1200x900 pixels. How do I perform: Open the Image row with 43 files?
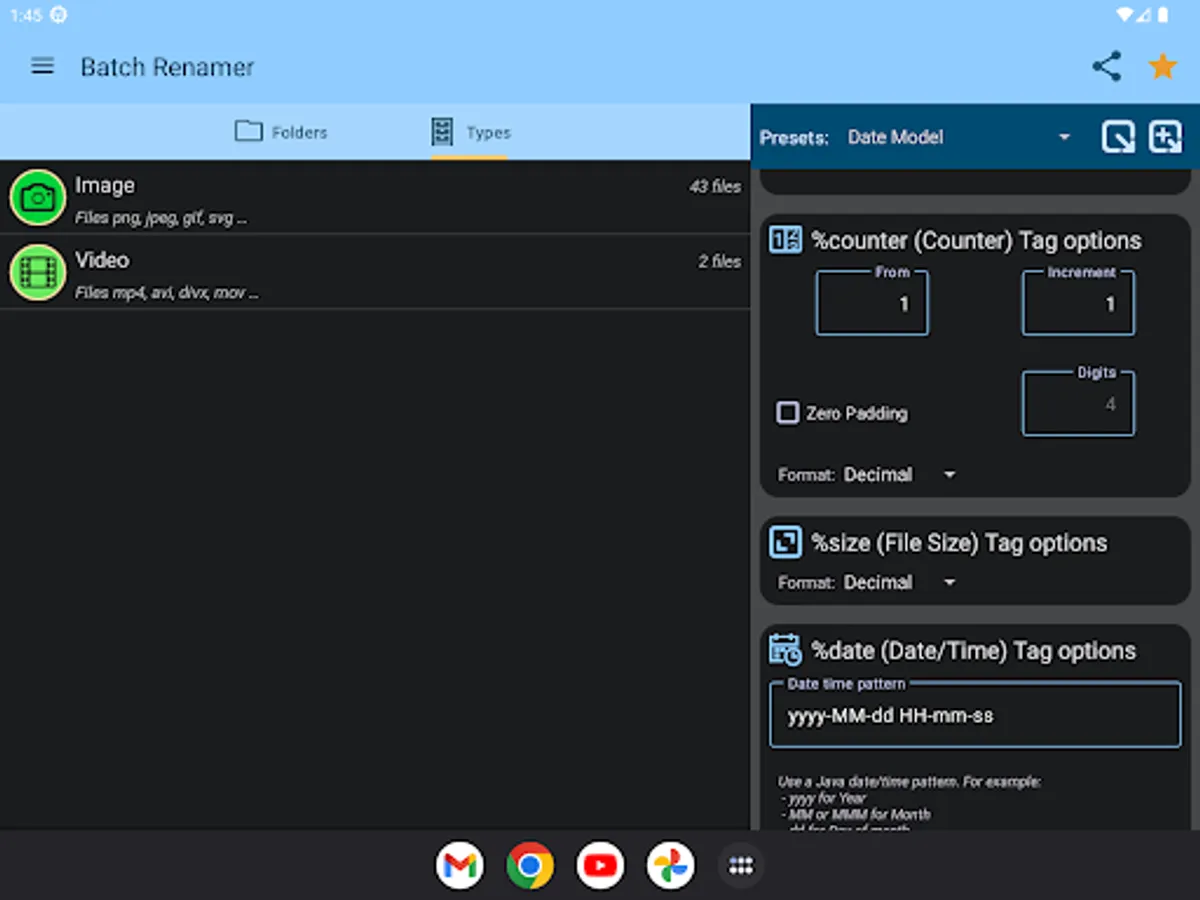pos(400,198)
